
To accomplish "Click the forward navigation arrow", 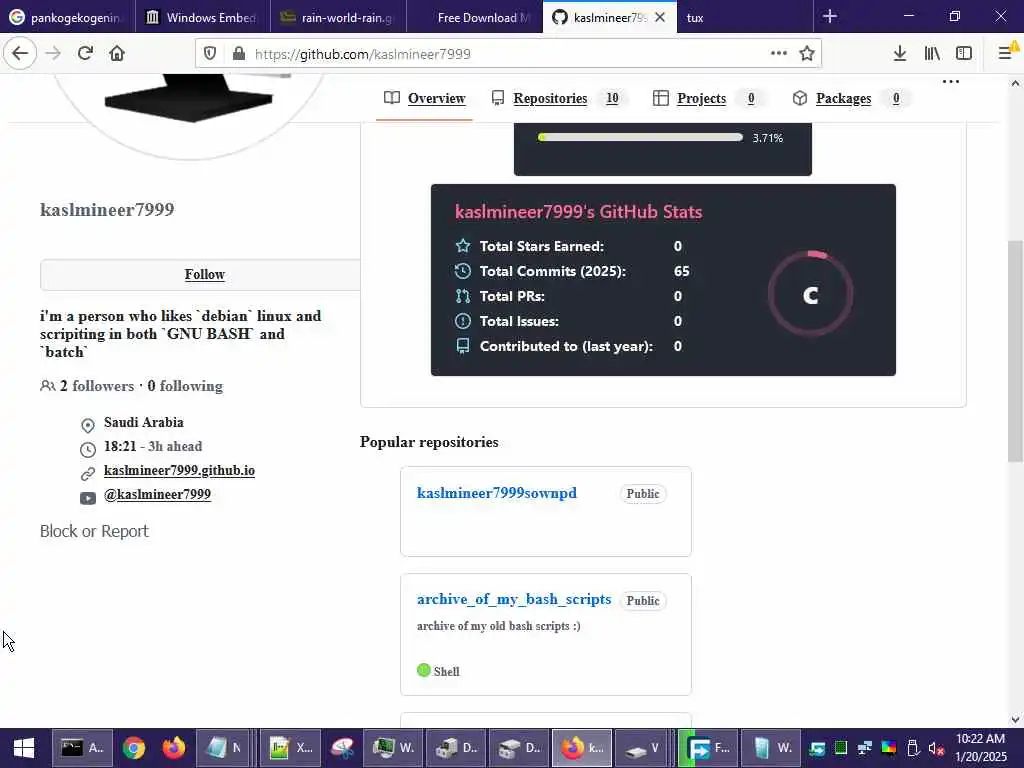I will point(53,54).
